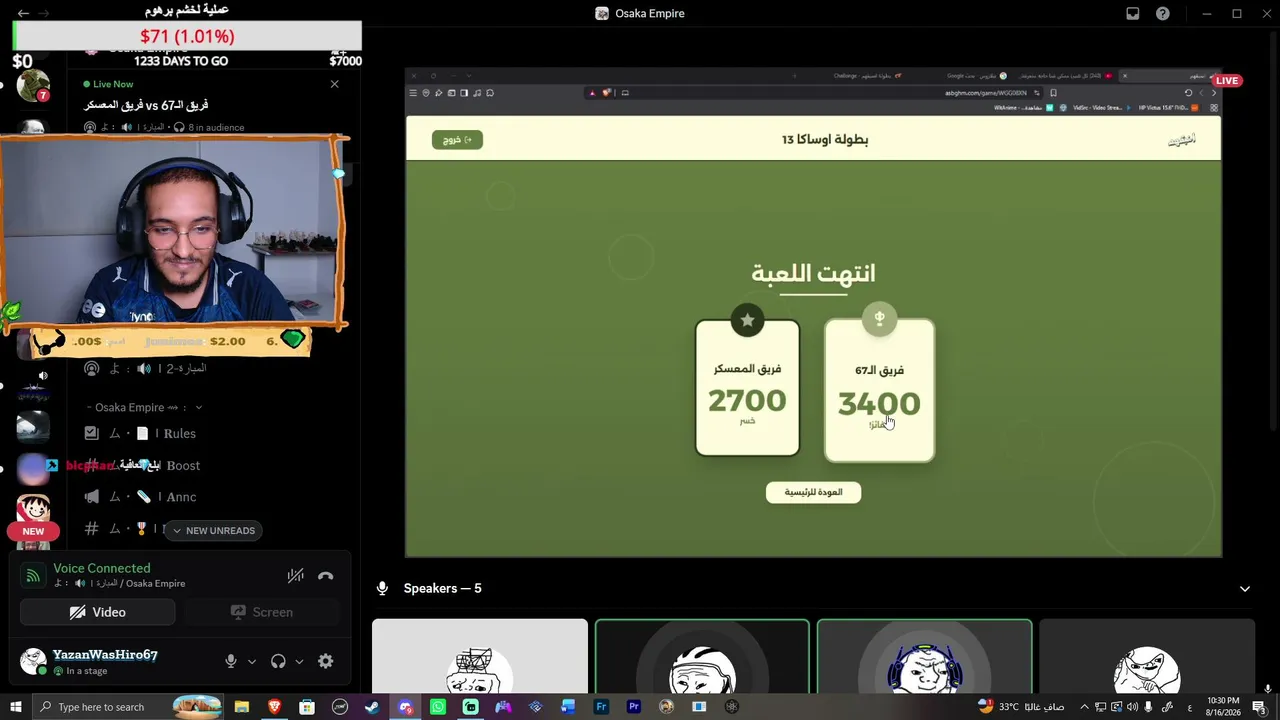Screen dimensions: 1280x720
Task: Click the taskbar search box
Action: [x=128, y=707]
